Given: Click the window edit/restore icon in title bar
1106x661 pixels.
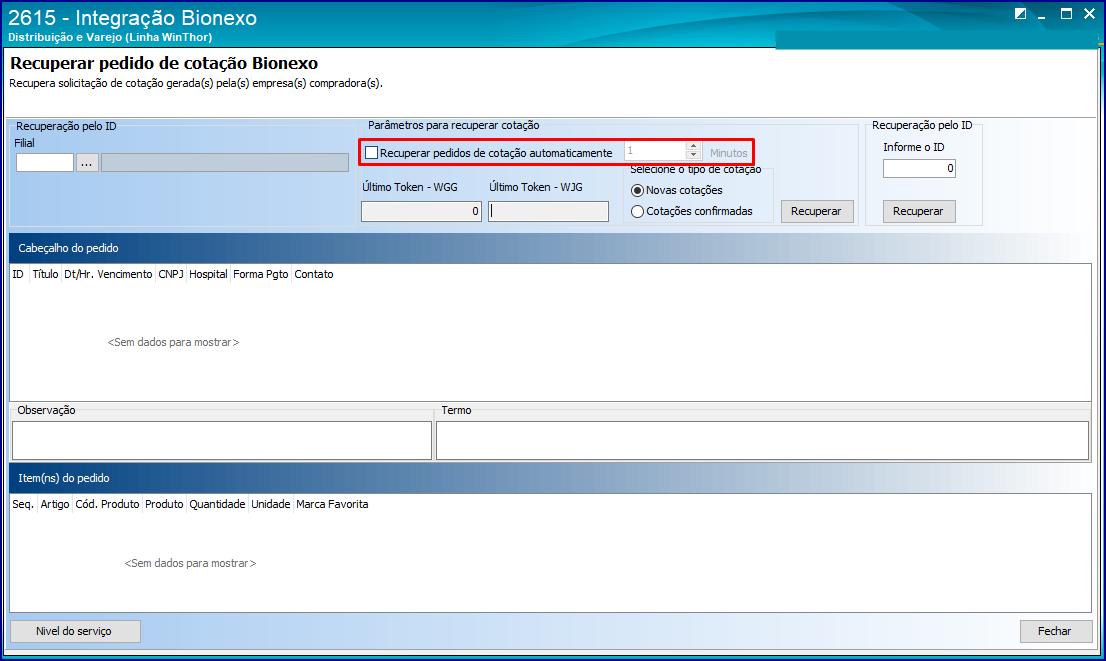Looking at the screenshot, I should tap(1021, 14).
